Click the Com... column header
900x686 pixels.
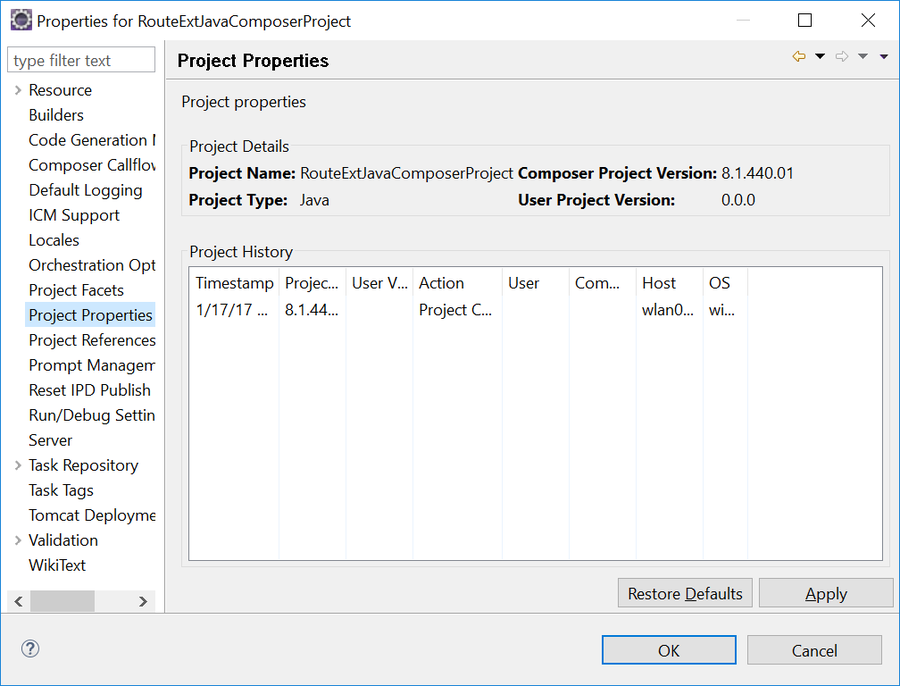point(603,283)
